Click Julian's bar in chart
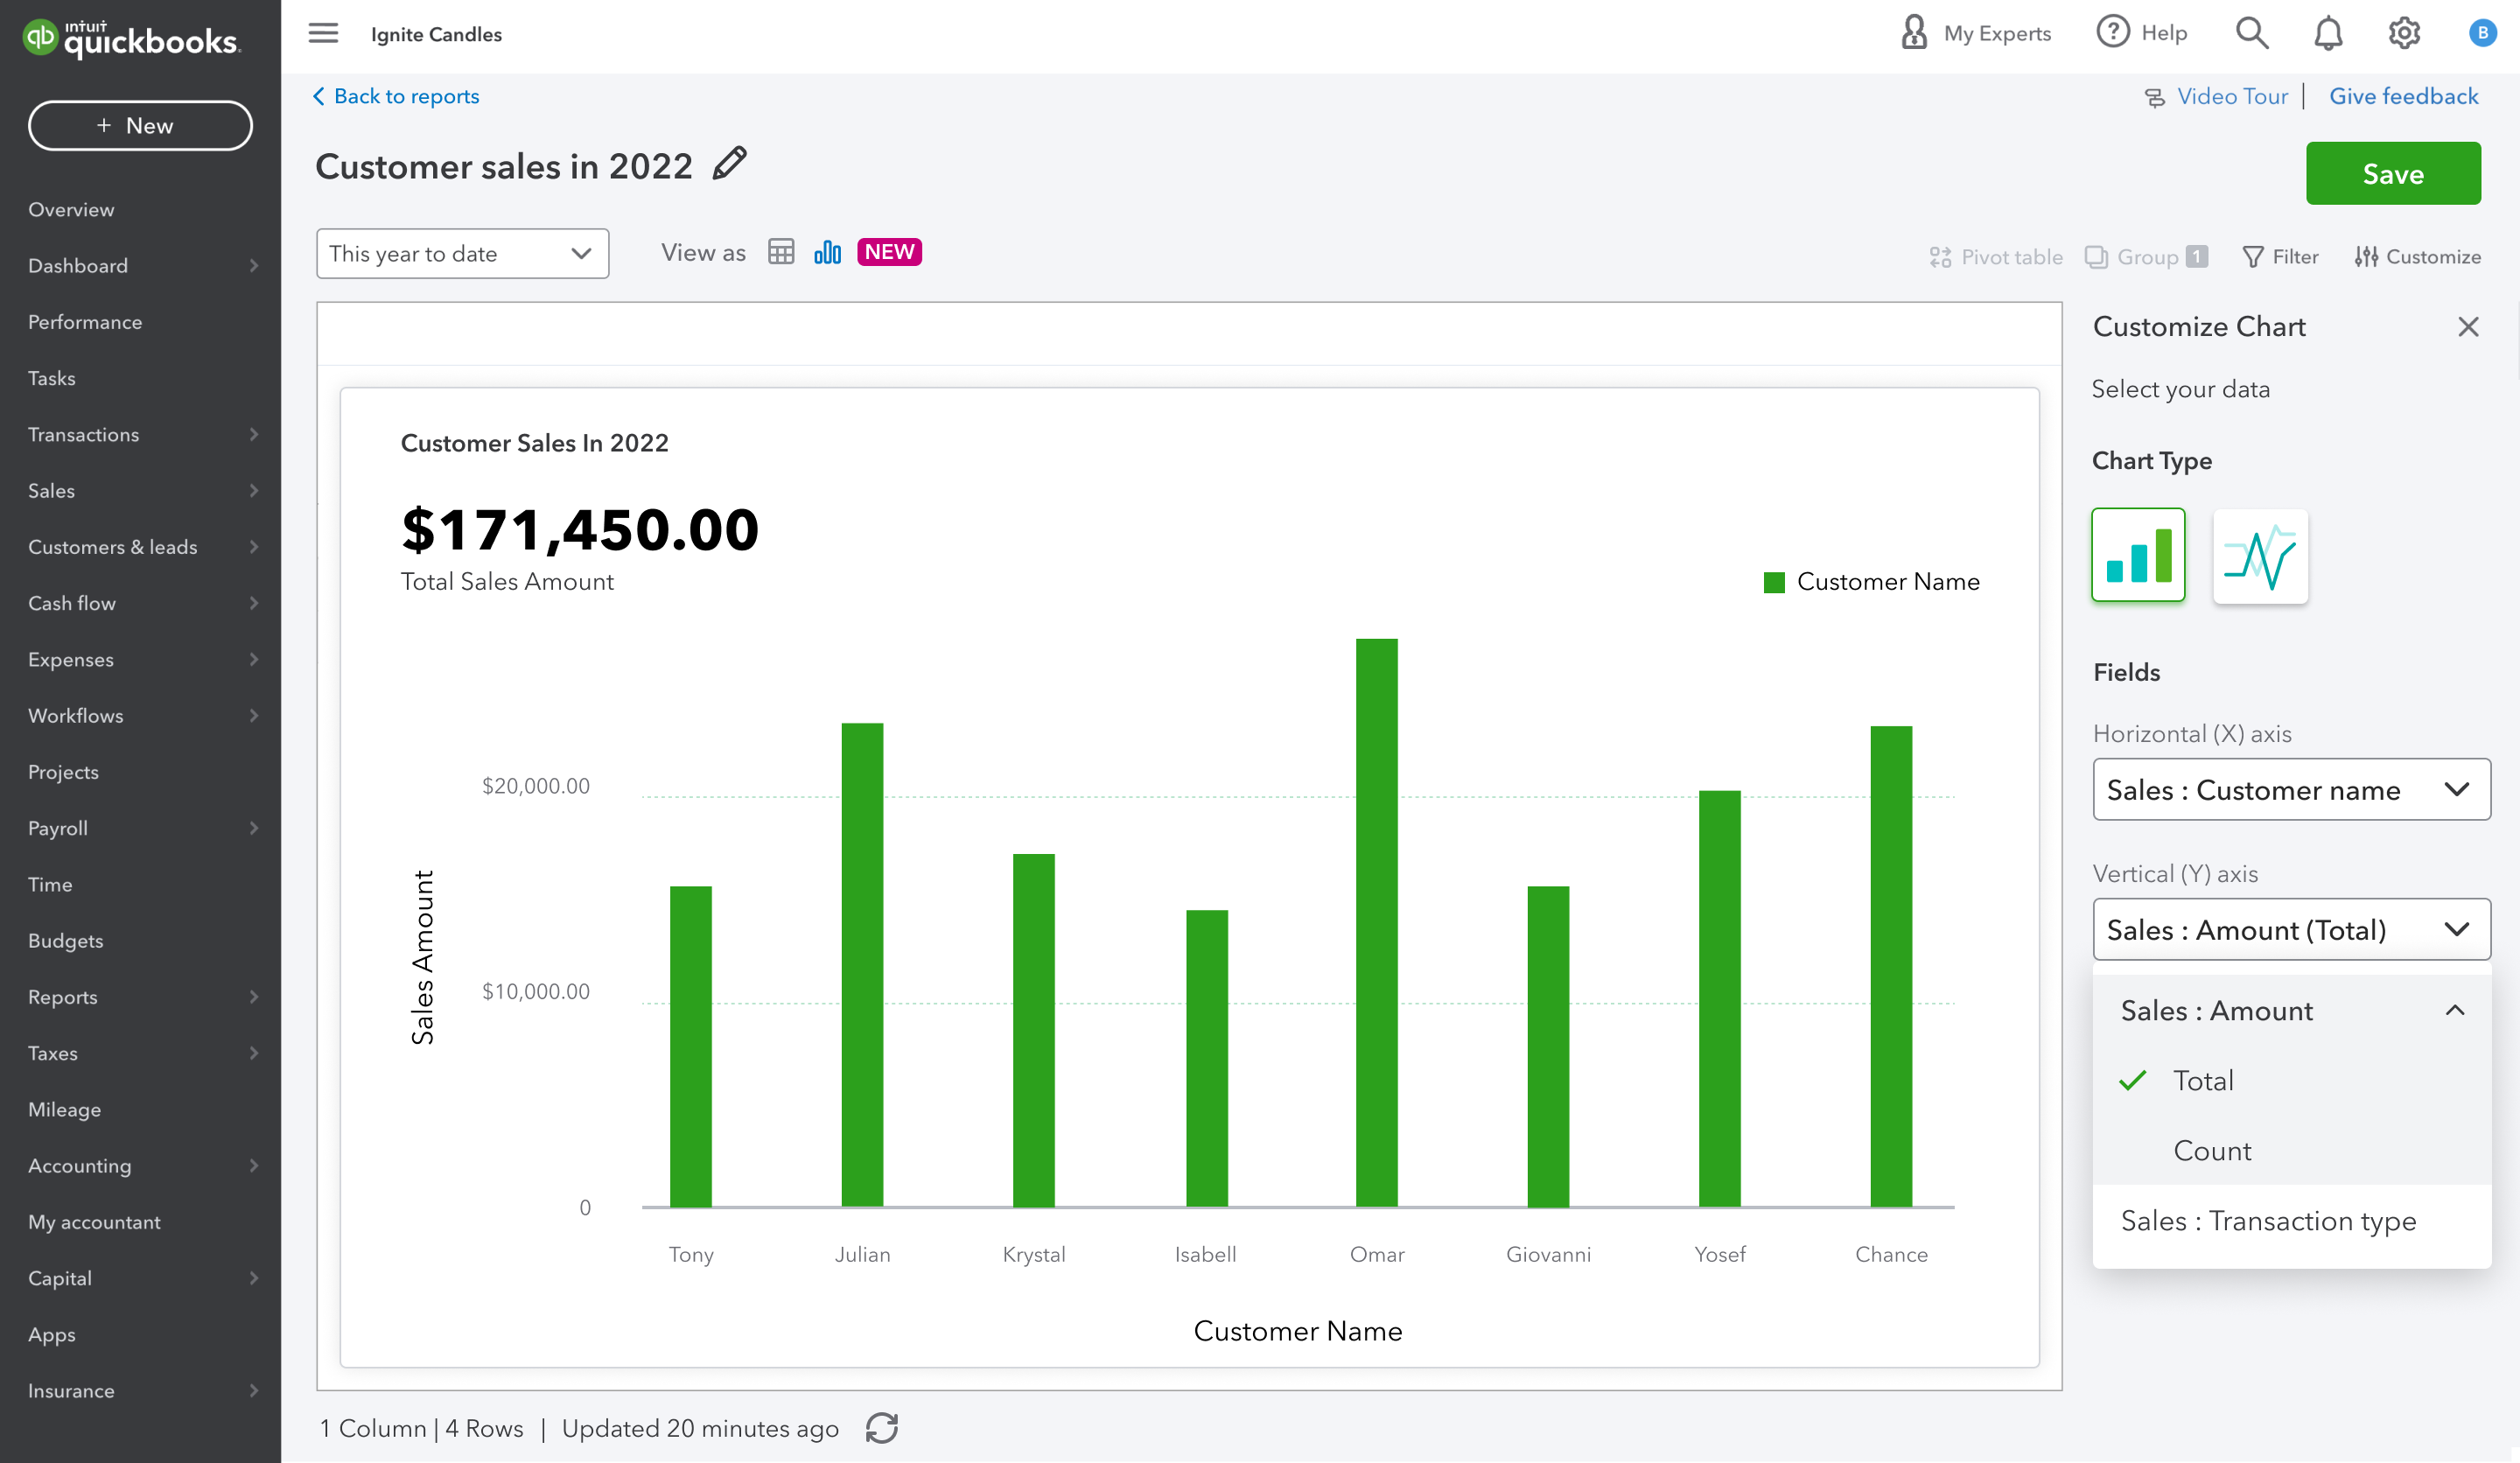The image size is (2520, 1463). pos(862,965)
